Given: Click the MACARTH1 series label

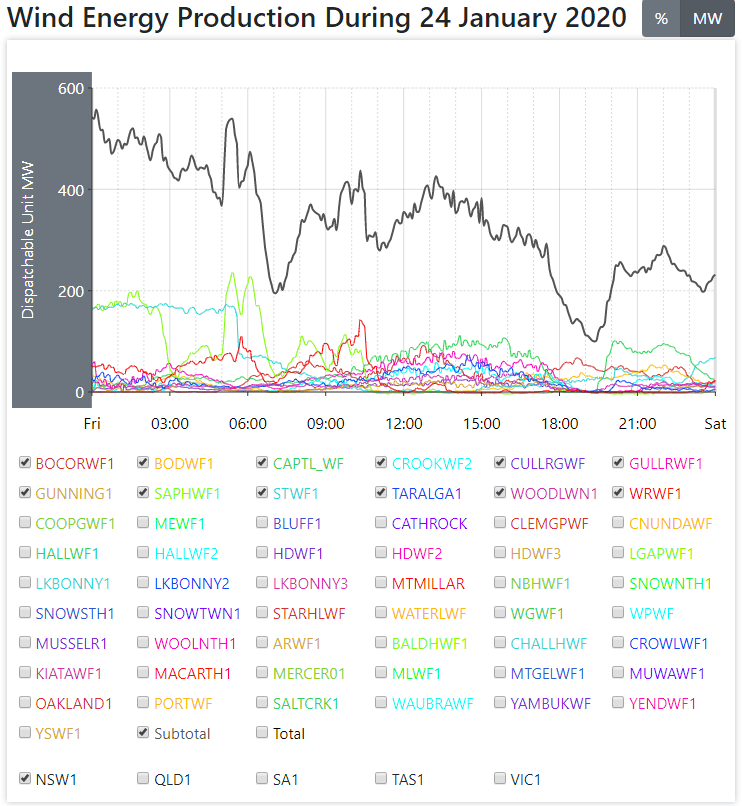Looking at the screenshot, I should [x=193, y=673].
